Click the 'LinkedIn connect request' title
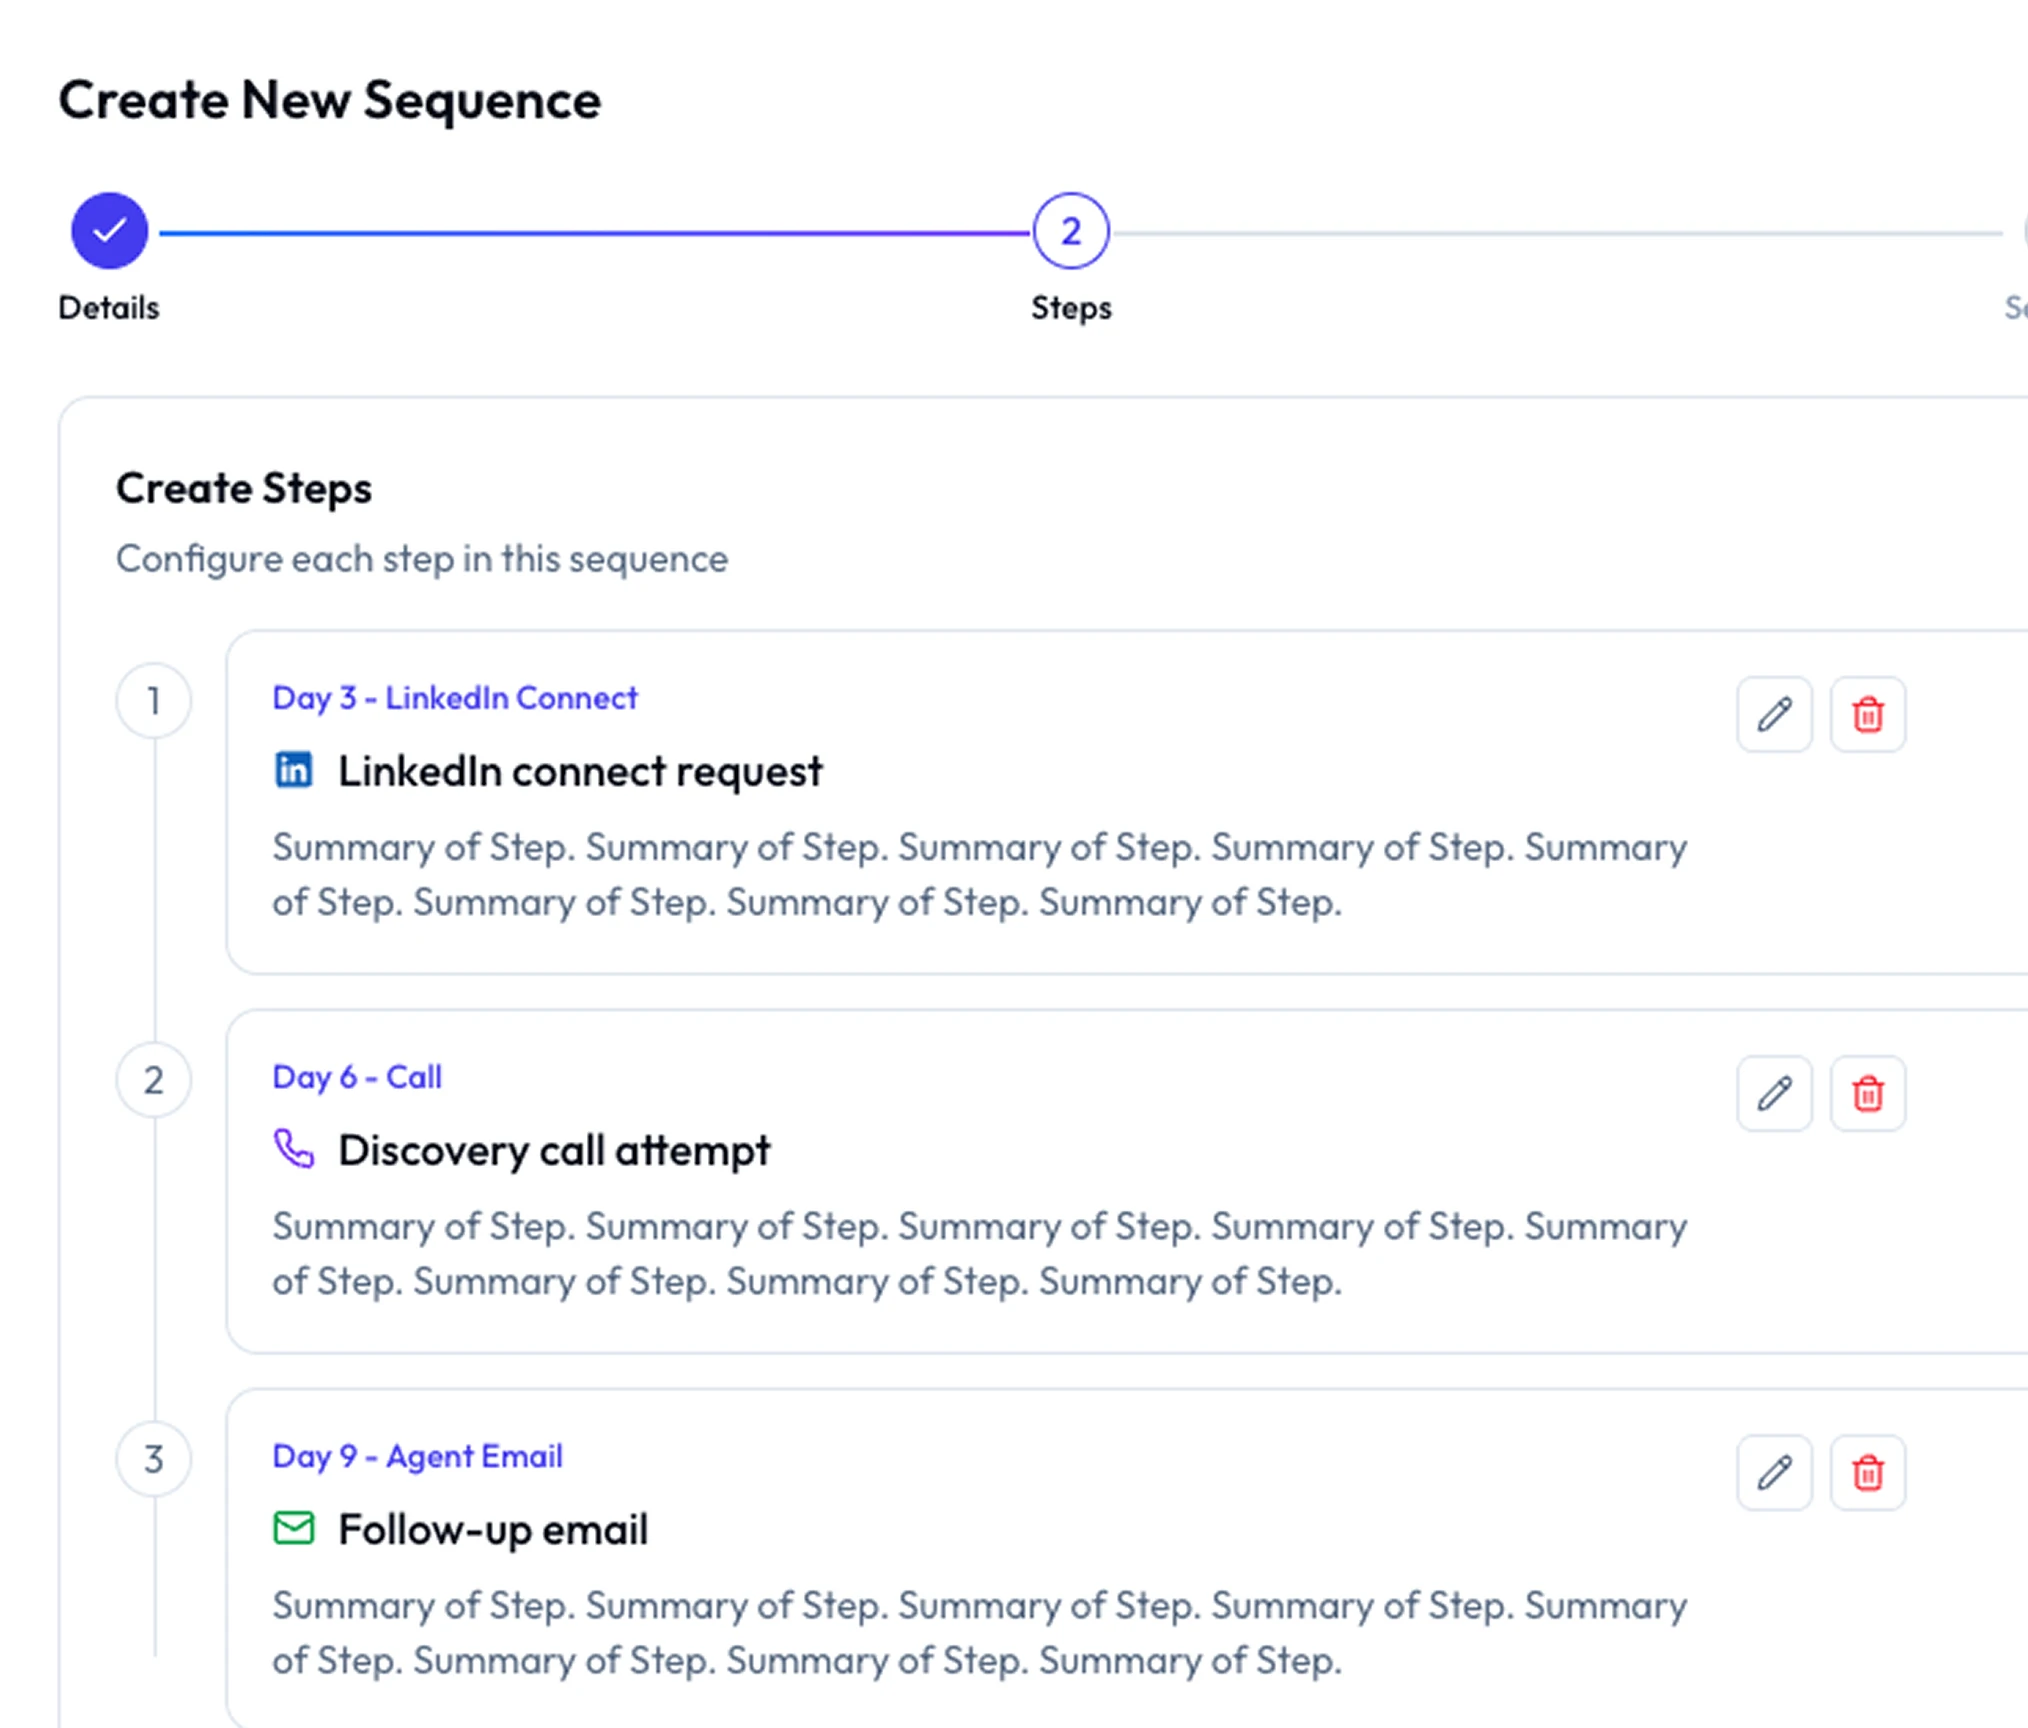2028x1728 pixels. (580, 771)
